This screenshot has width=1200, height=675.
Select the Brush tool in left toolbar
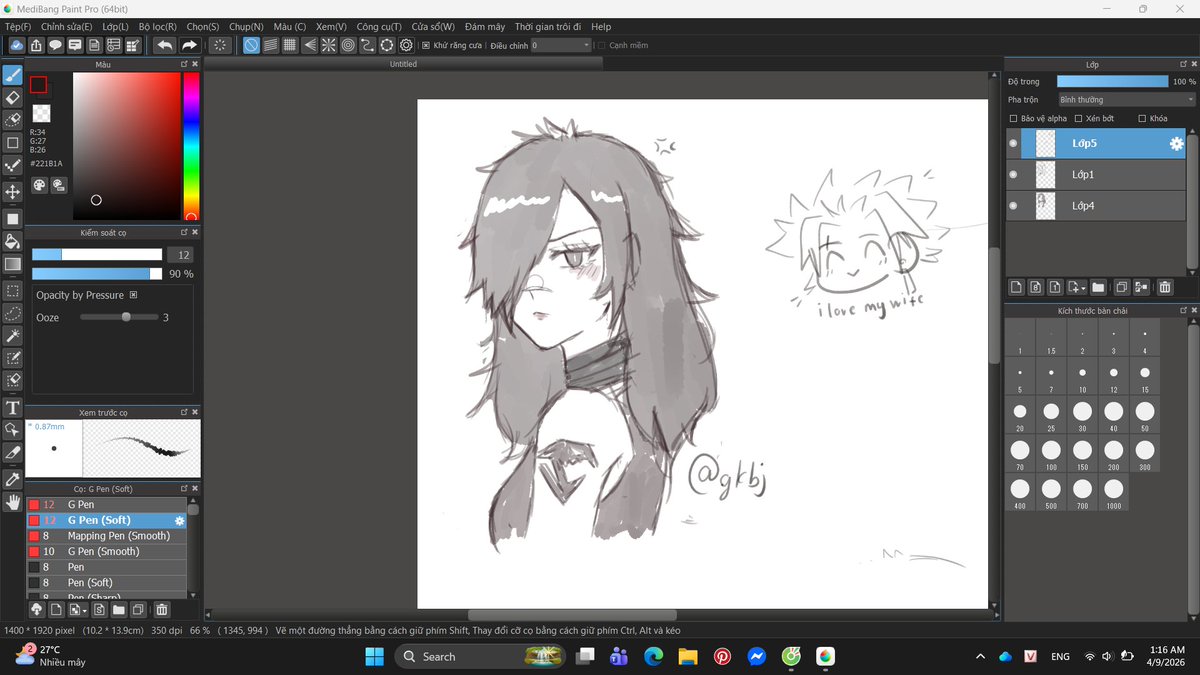pos(13,75)
